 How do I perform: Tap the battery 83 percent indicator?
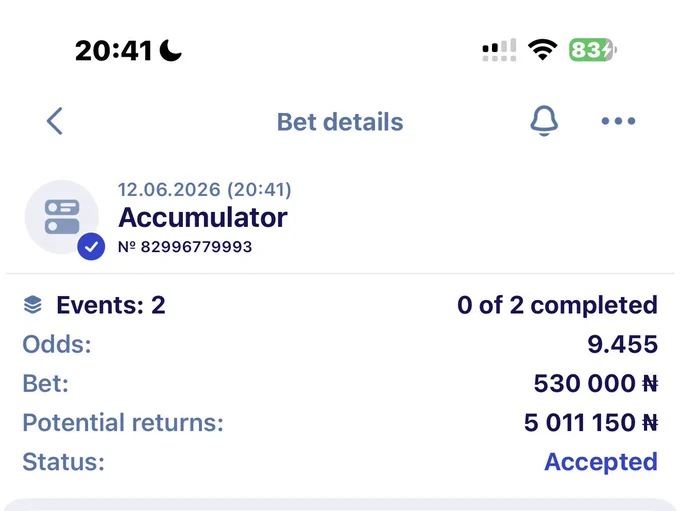point(593,50)
